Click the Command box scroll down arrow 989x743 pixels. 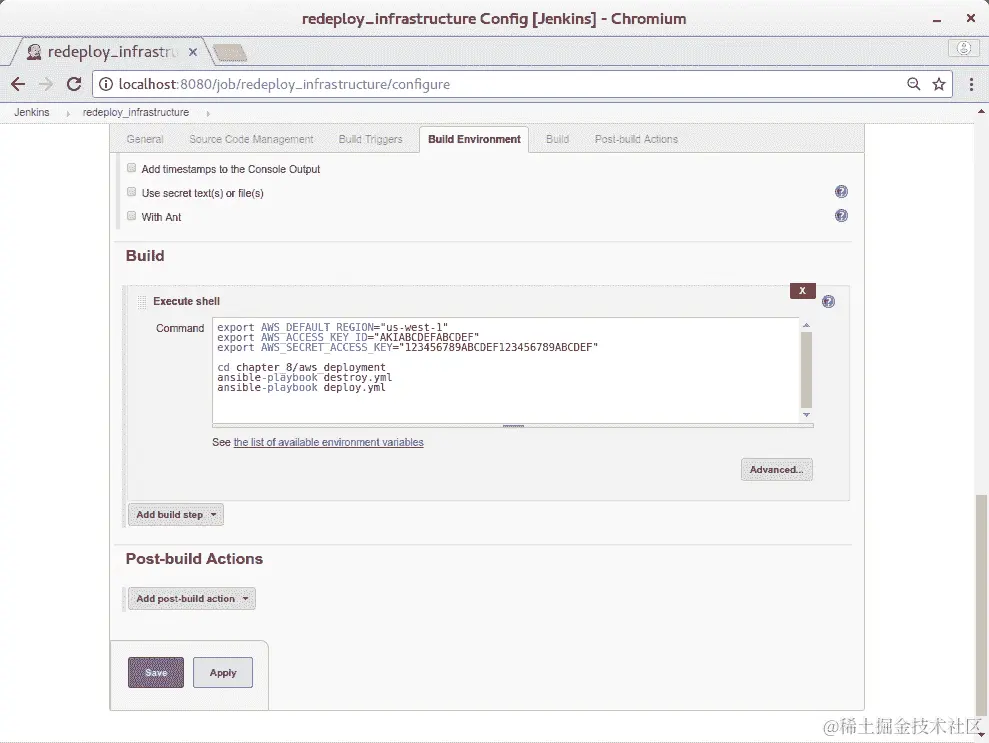(806, 415)
